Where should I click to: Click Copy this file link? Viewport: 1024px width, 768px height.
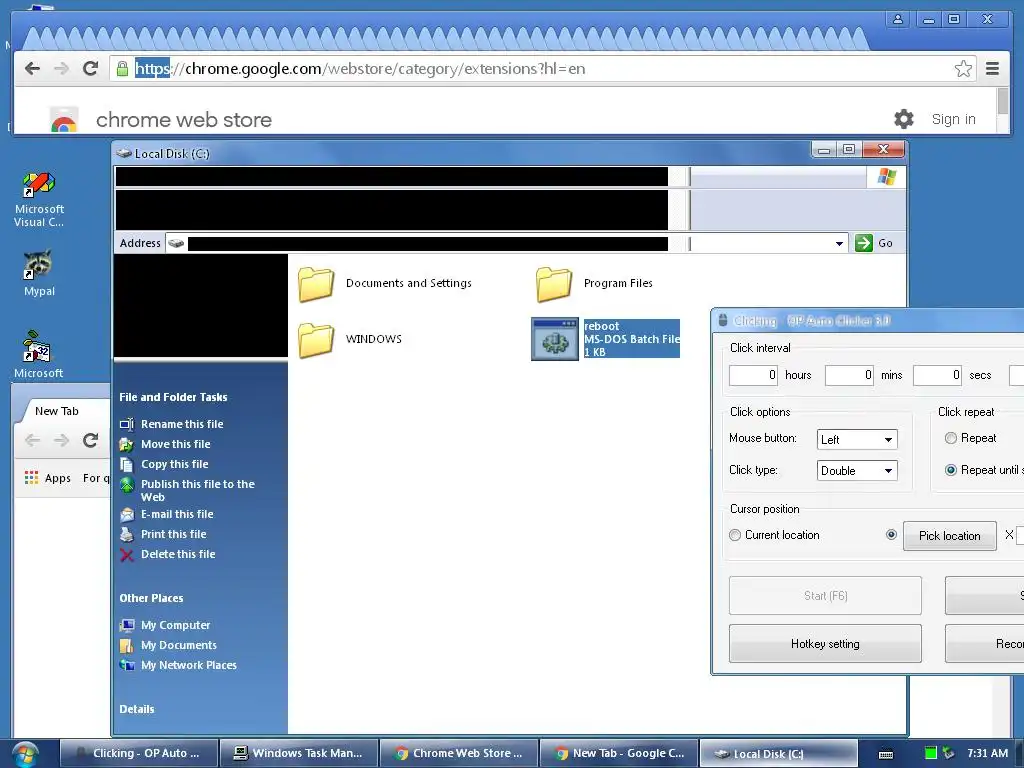coord(174,464)
